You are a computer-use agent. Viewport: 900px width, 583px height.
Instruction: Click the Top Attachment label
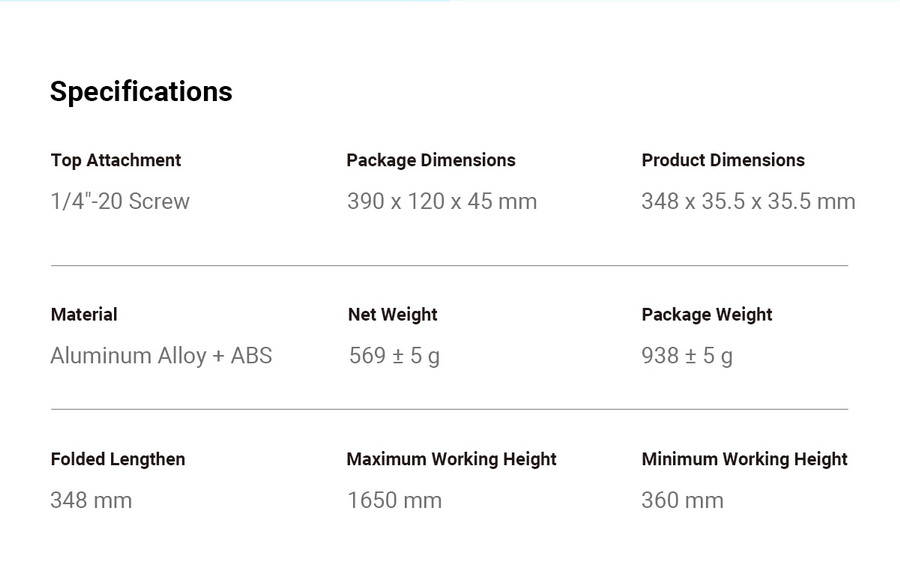click(116, 160)
